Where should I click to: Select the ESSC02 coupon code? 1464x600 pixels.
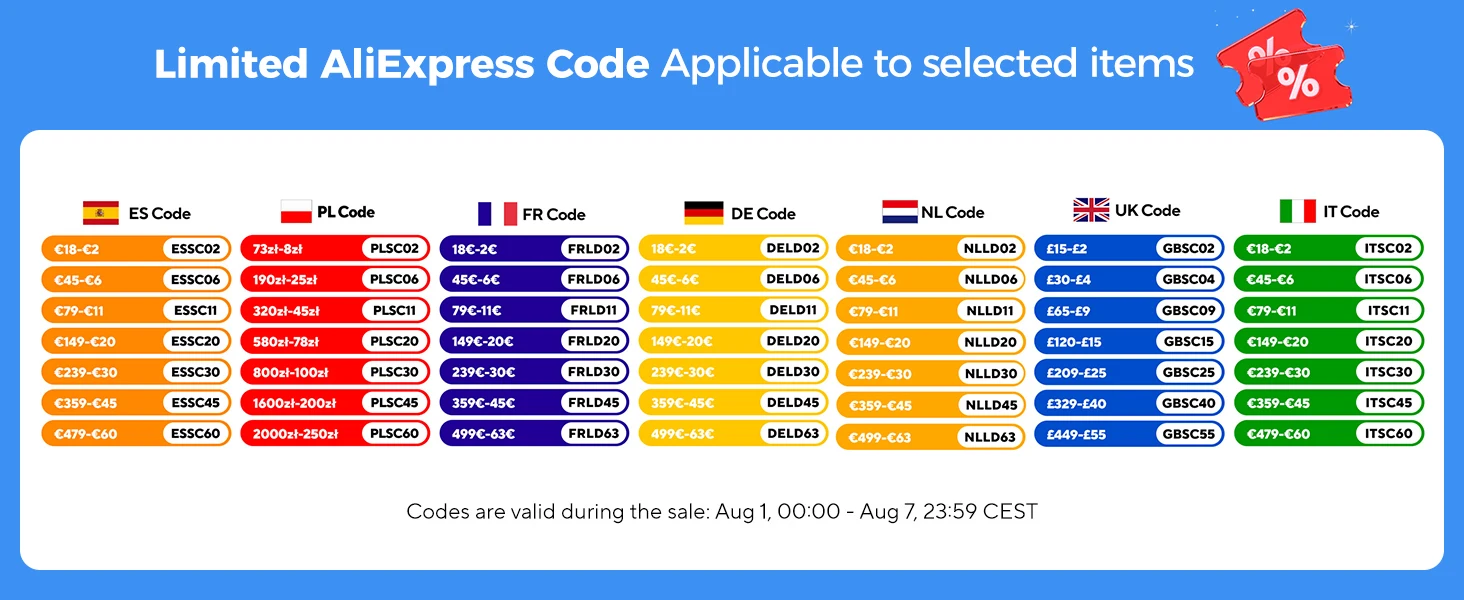coord(195,248)
